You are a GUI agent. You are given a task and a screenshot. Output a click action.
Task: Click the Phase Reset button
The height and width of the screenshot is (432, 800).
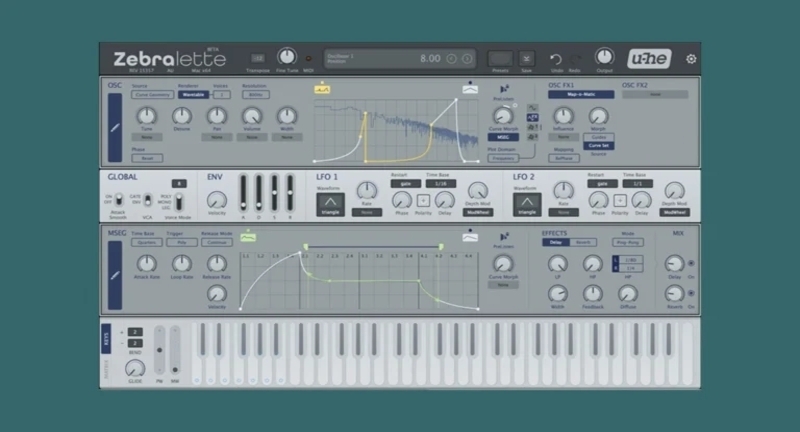point(147,158)
